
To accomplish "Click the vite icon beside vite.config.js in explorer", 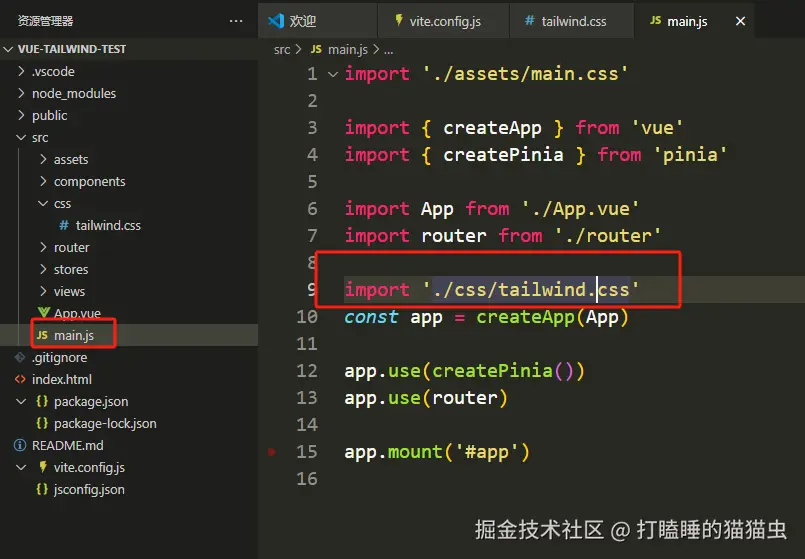I will 43,467.
